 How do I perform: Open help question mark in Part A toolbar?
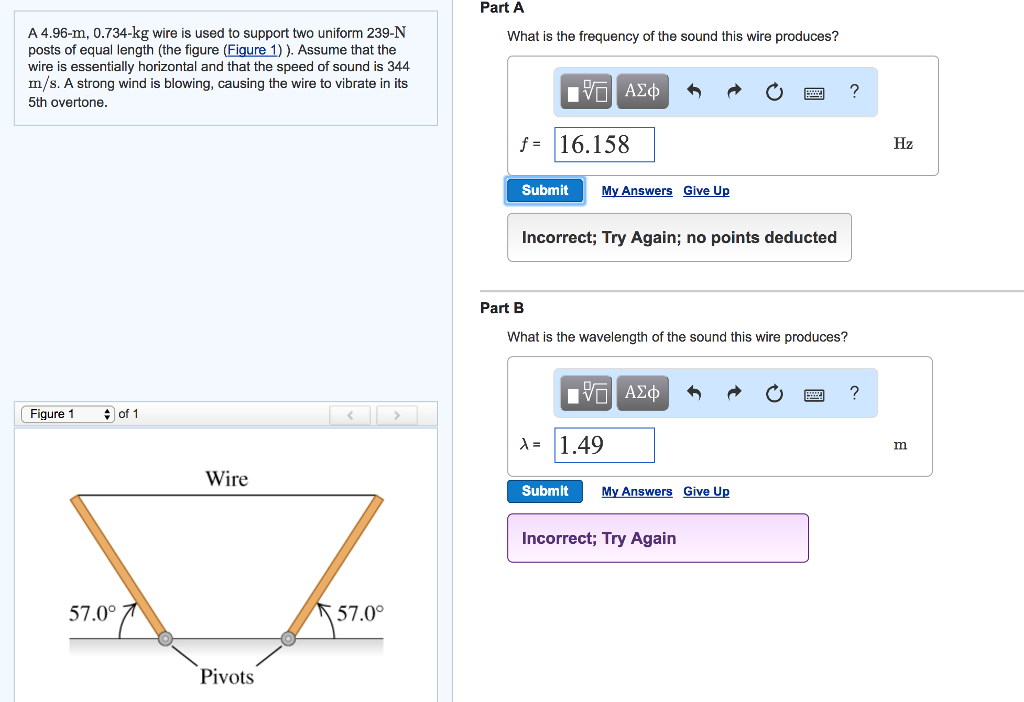coord(854,91)
